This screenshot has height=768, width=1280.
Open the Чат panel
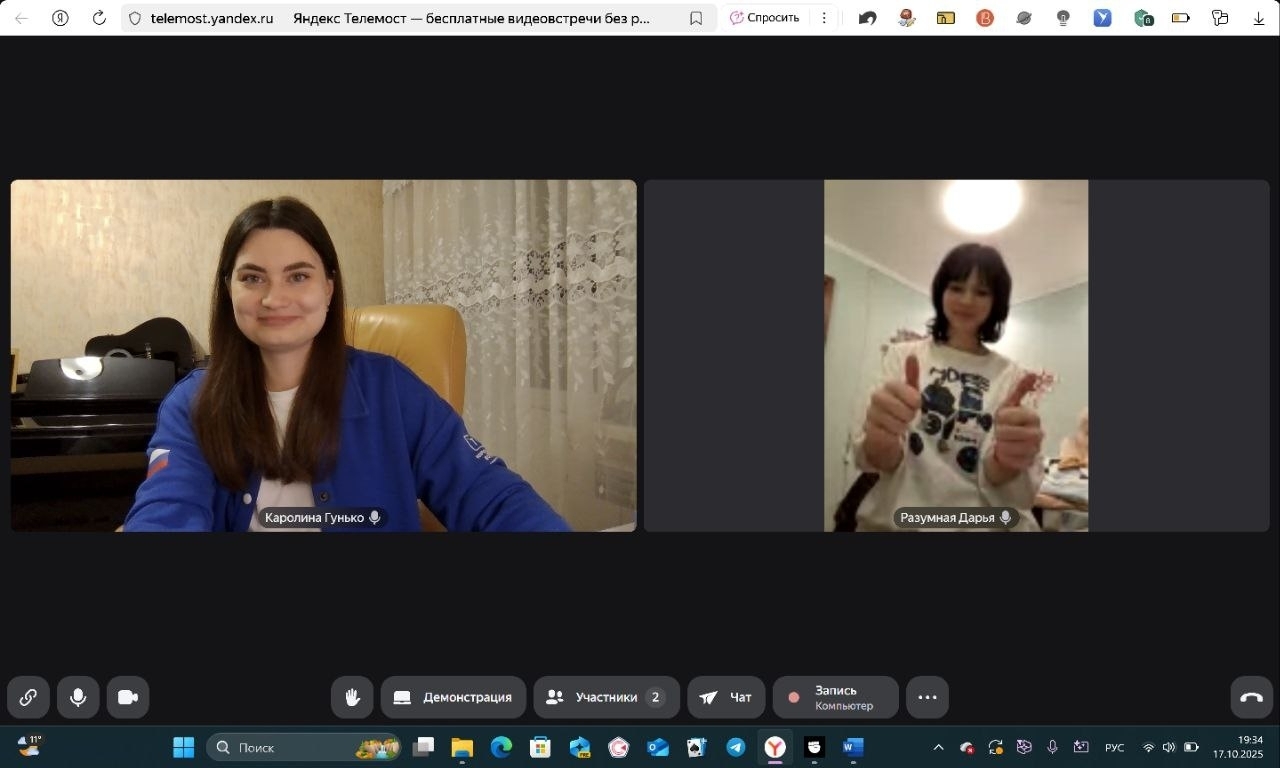pos(726,697)
